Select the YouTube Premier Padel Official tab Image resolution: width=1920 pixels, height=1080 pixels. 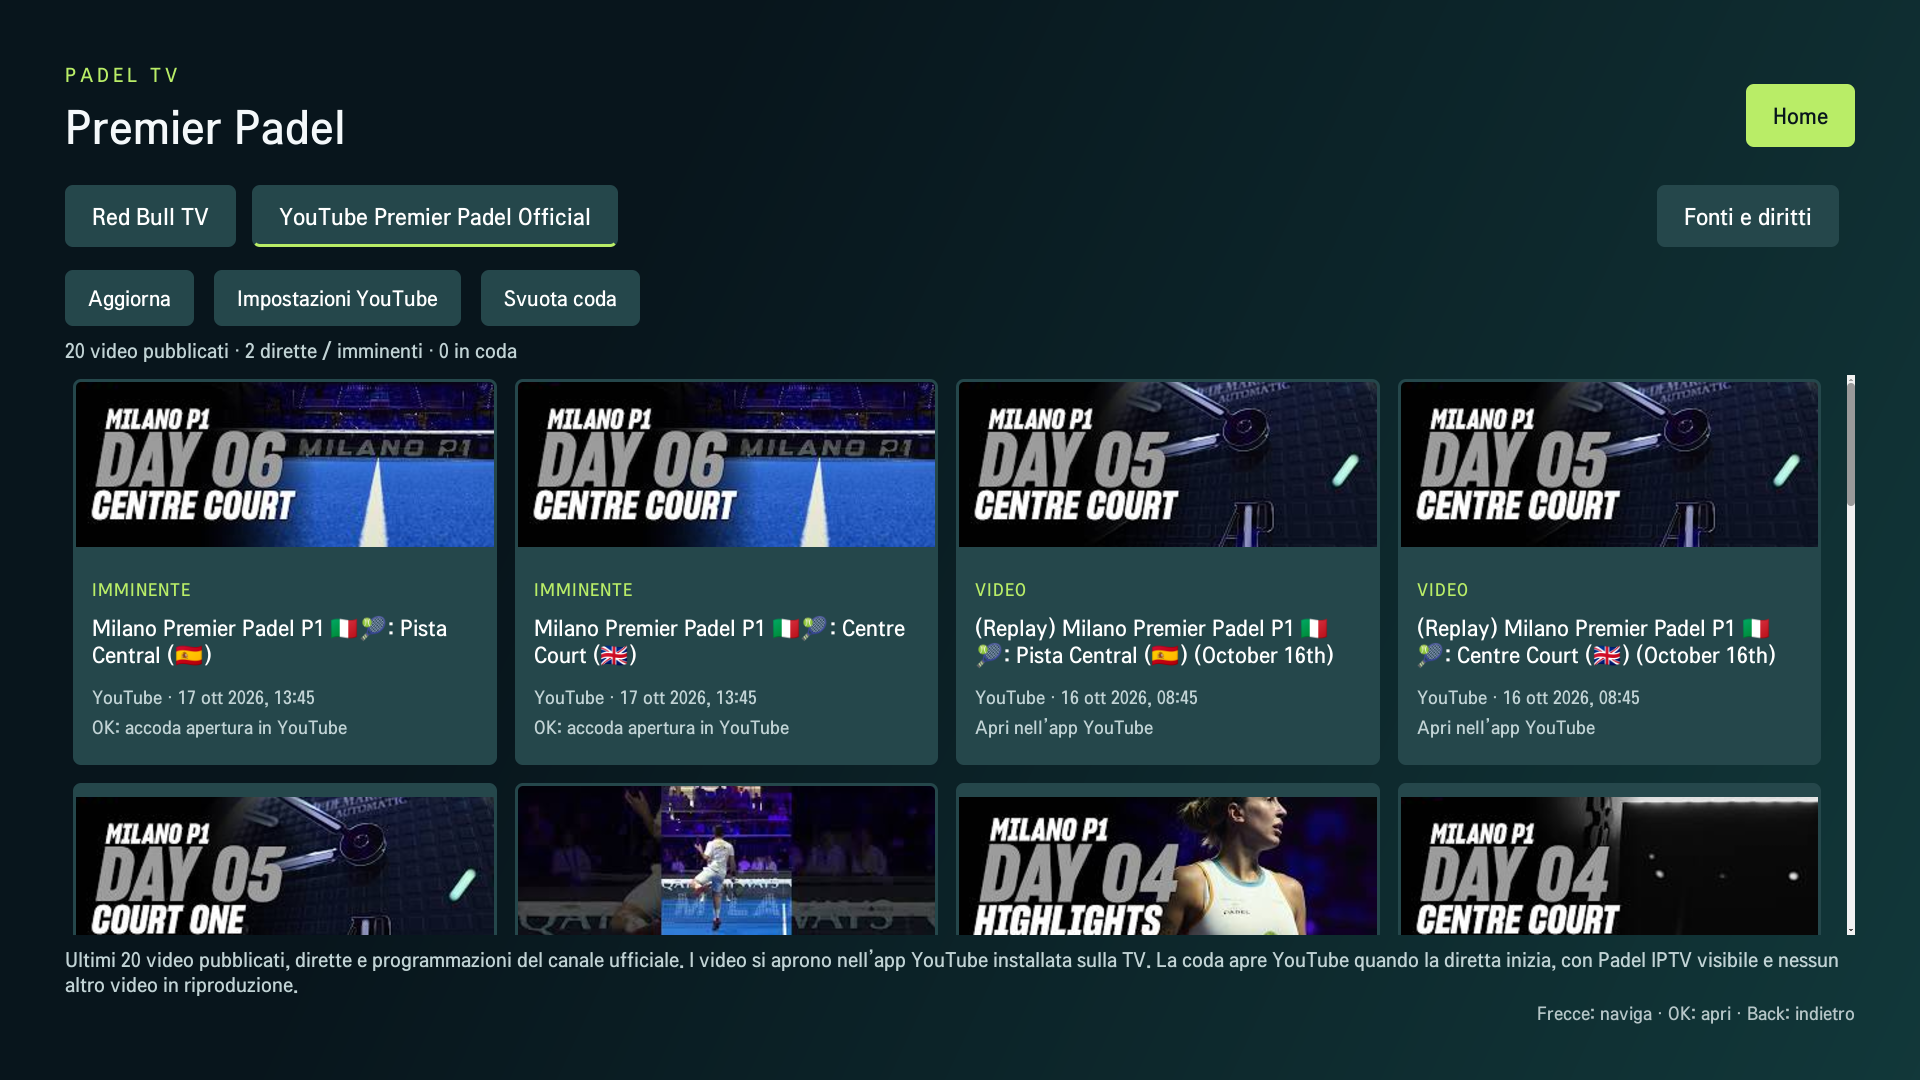click(x=435, y=216)
